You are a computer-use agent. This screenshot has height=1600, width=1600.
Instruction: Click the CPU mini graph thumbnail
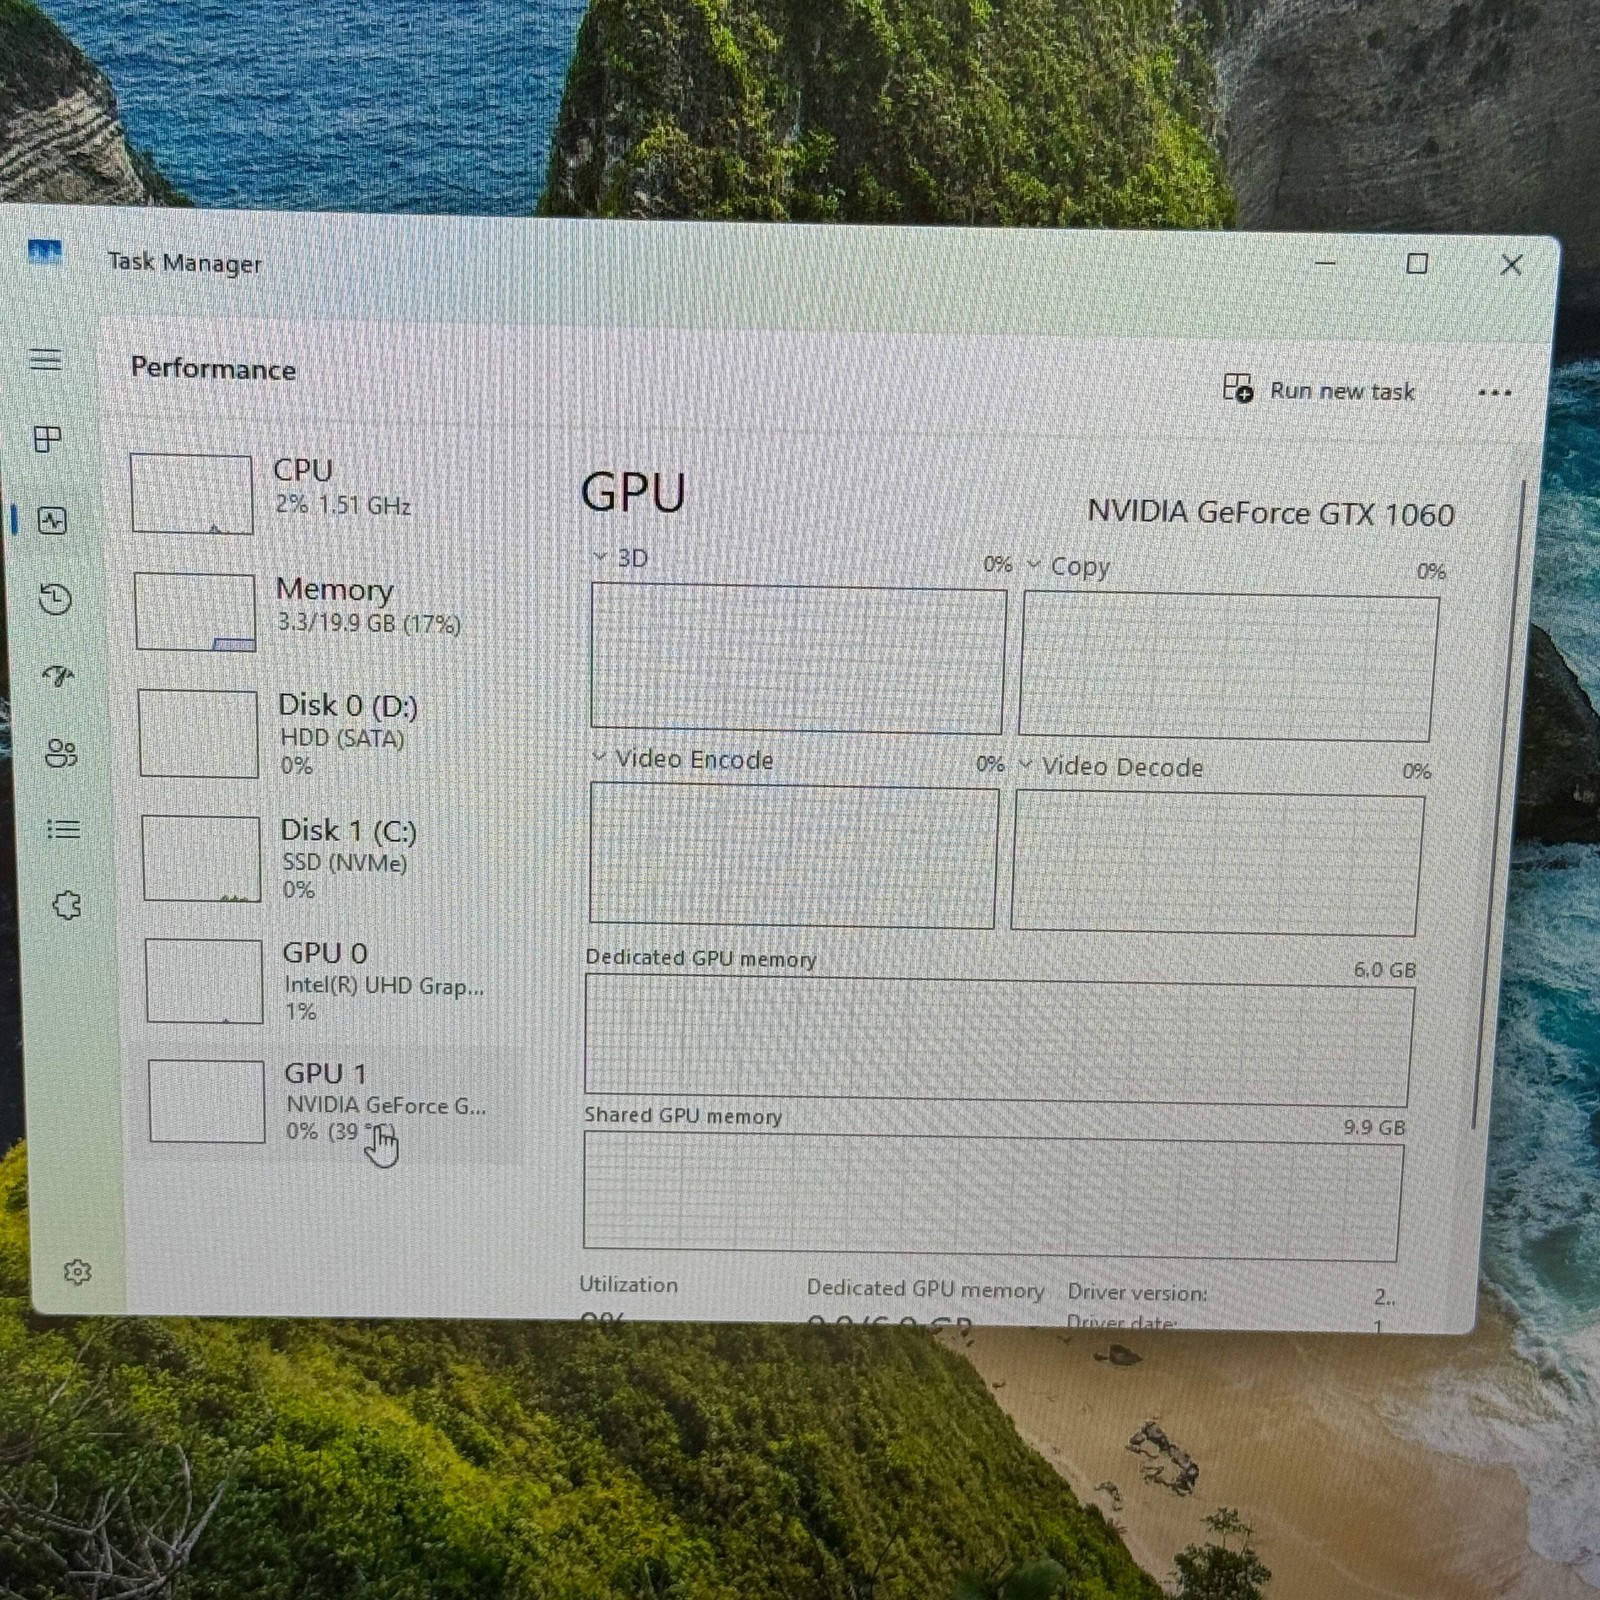click(191, 493)
